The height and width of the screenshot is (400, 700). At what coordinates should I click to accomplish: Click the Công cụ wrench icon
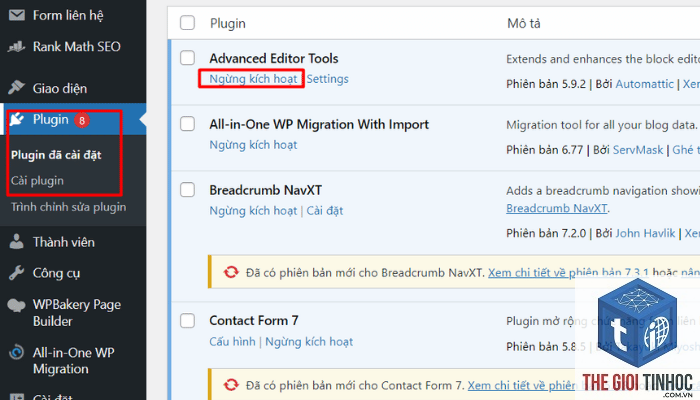(17, 273)
